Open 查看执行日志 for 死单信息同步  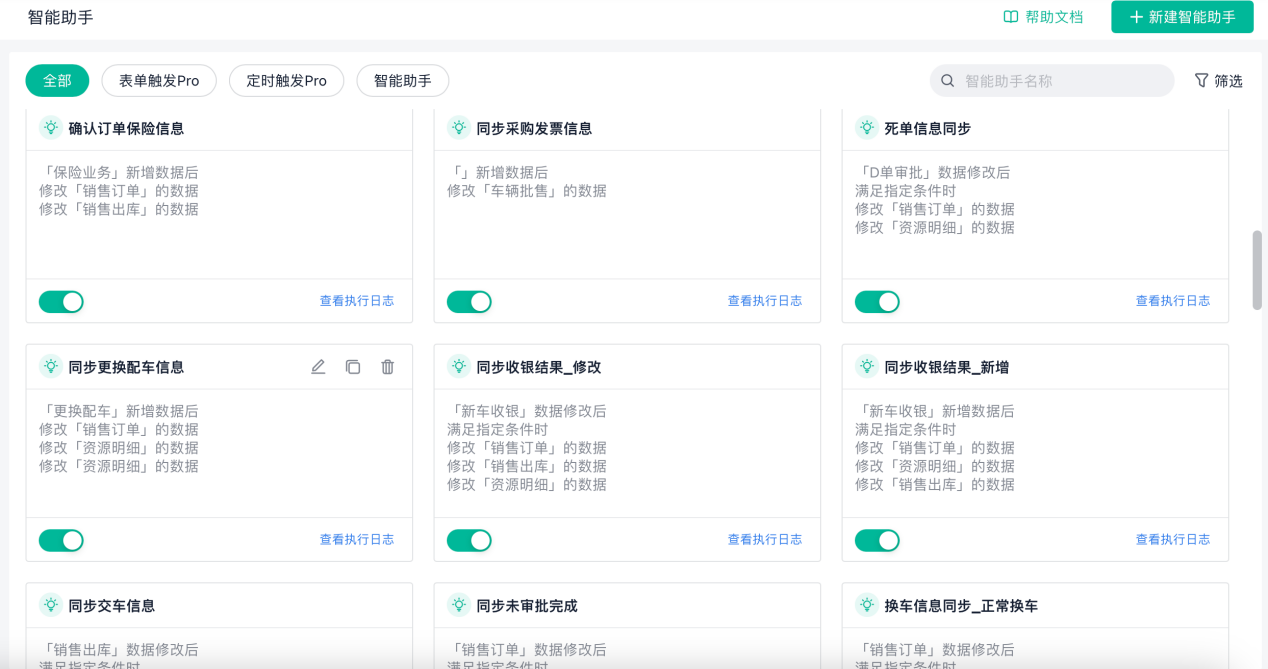point(1172,301)
